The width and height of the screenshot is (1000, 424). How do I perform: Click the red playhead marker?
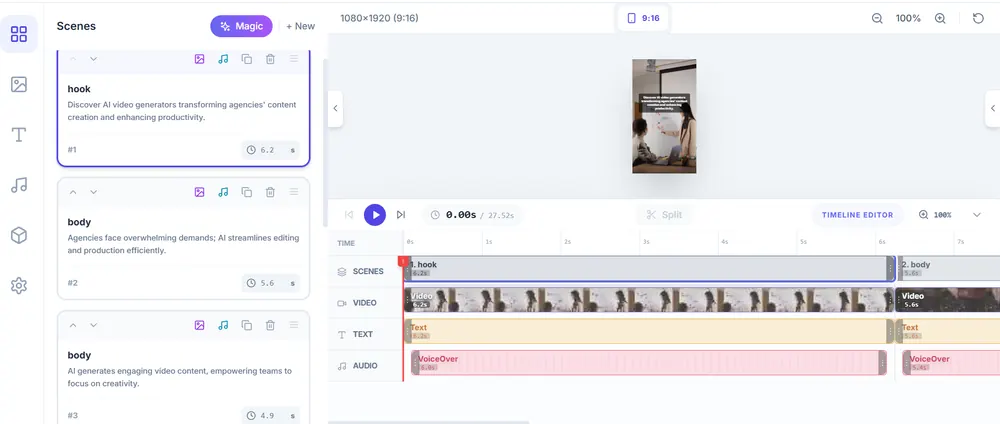coord(403,261)
